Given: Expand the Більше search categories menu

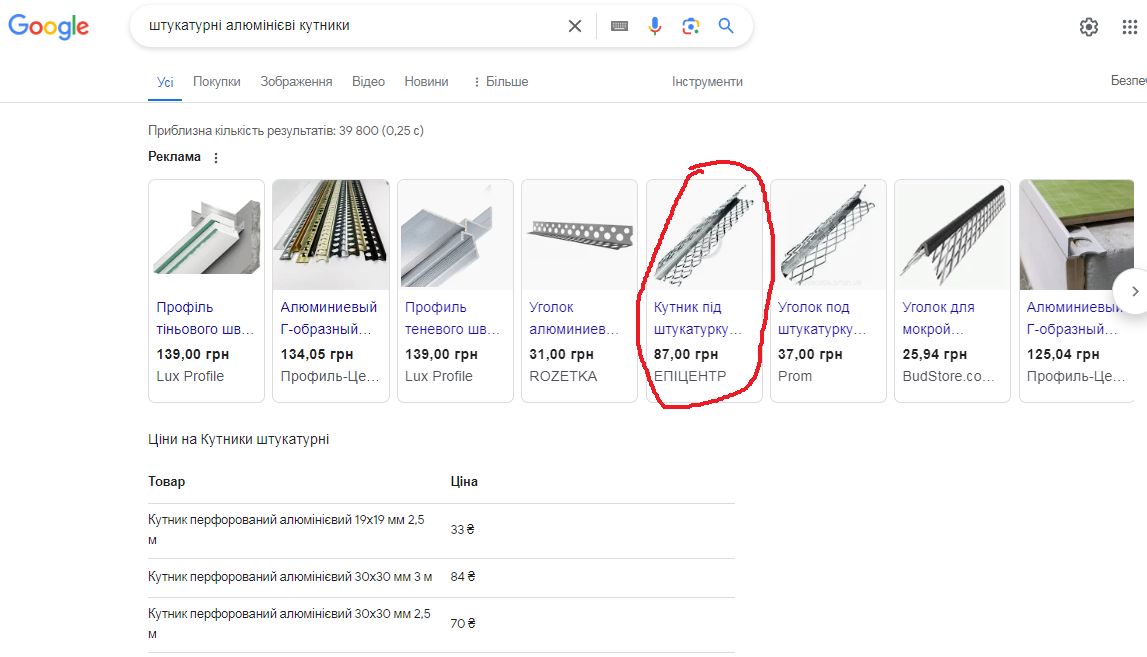Looking at the screenshot, I should point(501,81).
